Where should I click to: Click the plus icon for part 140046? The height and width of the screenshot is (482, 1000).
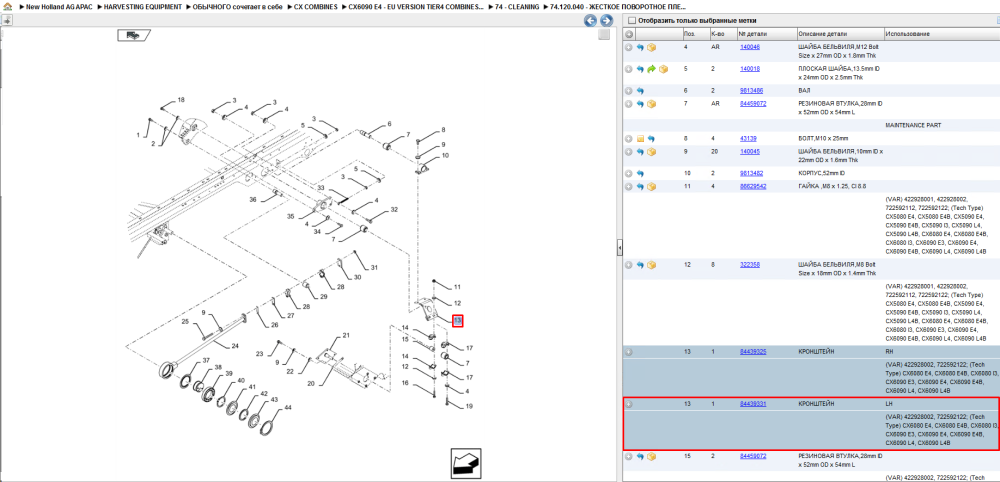tap(629, 47)
